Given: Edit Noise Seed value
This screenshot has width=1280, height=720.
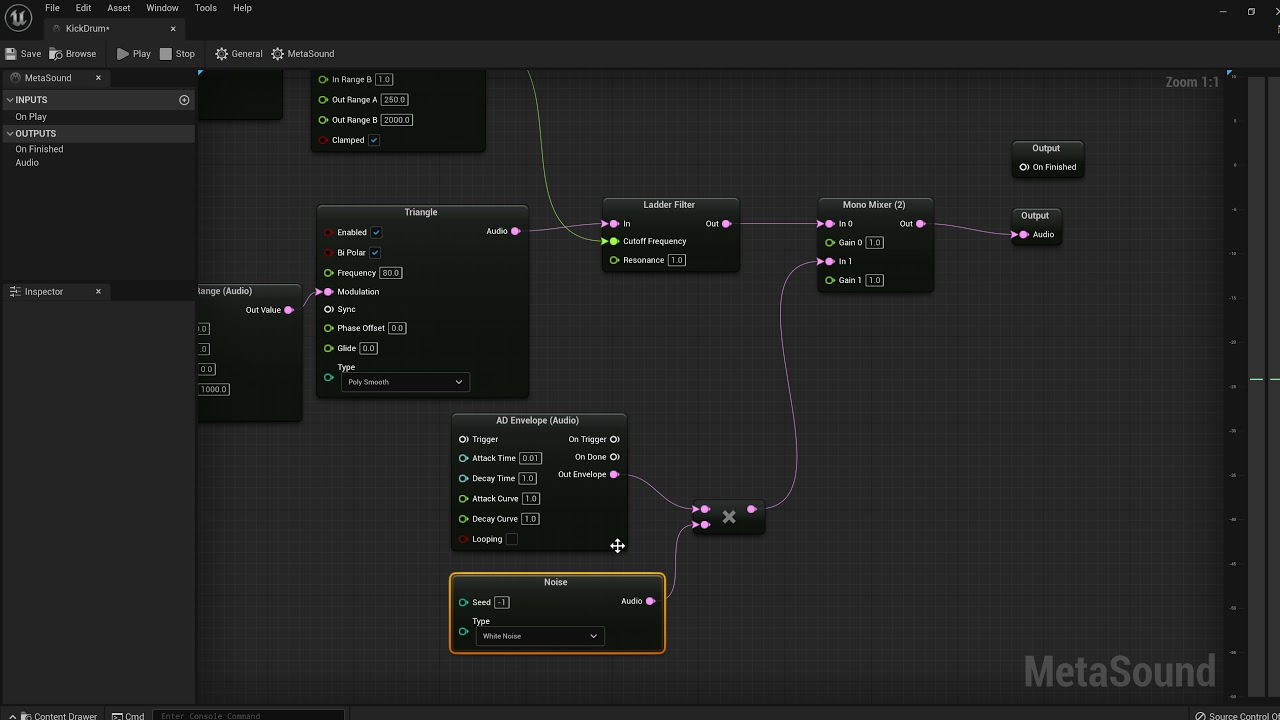Looking at the screenshot, I should click(502, 602).
